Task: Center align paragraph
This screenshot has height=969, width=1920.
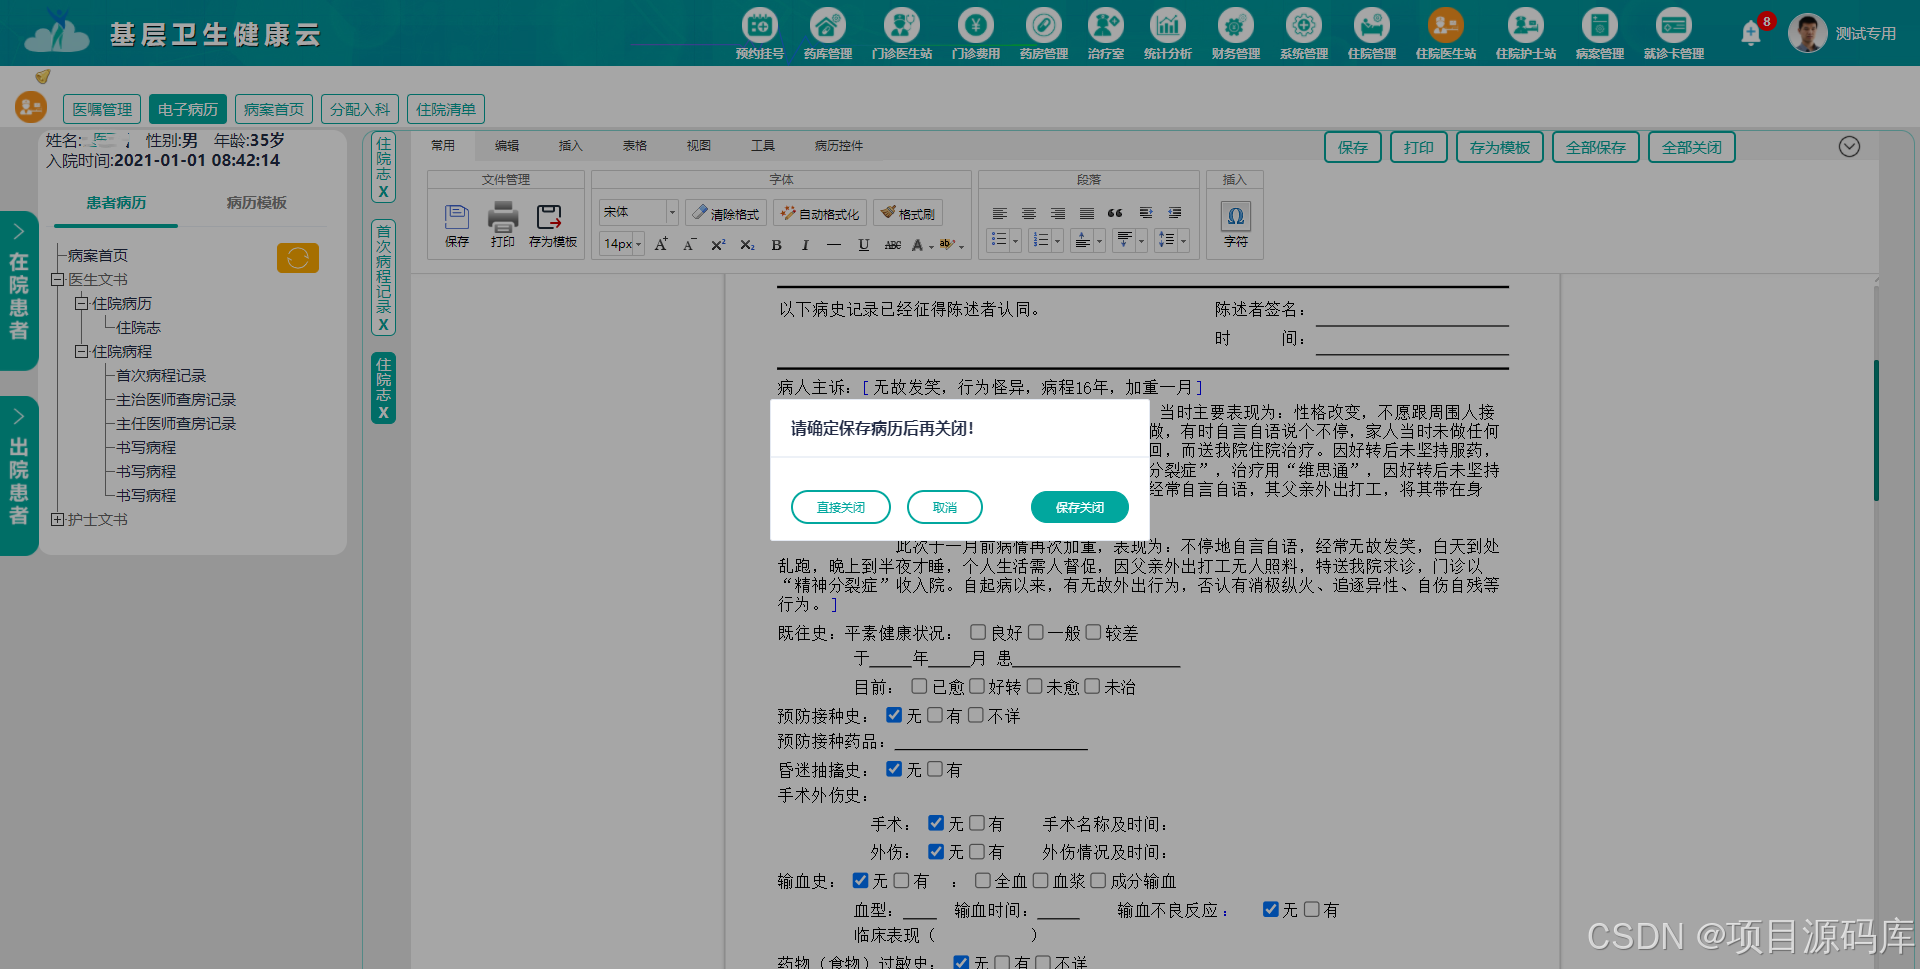Action: pos(1028,214)
